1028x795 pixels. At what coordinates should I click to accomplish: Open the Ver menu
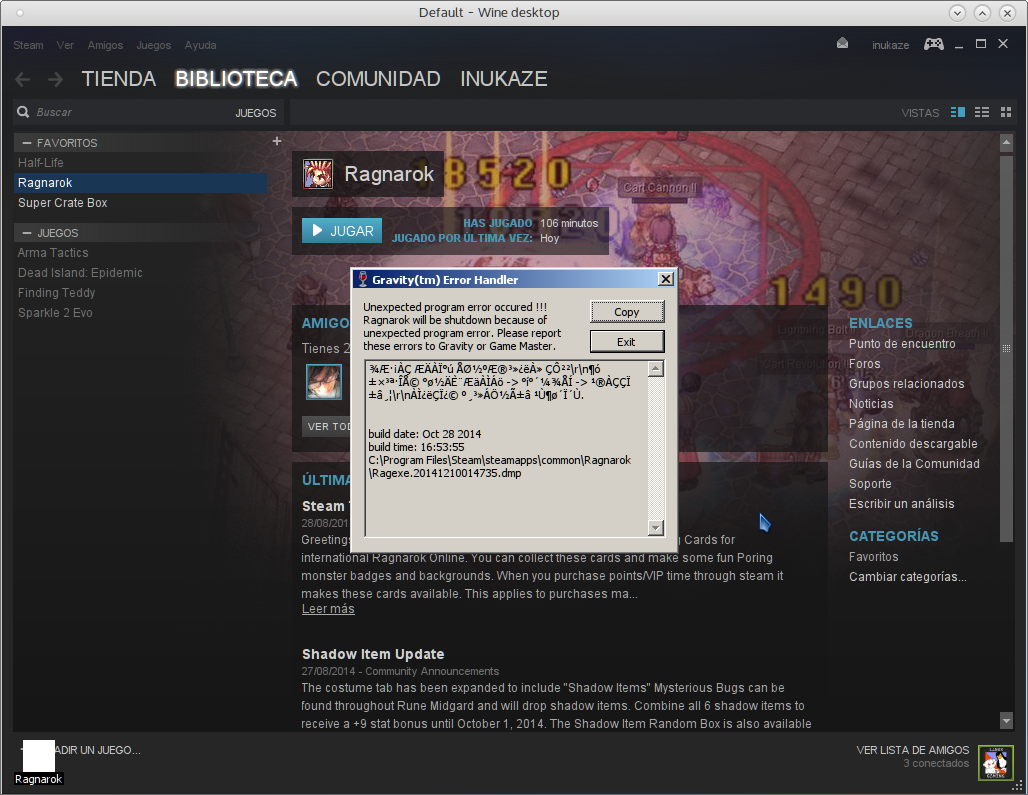(65, 45)
